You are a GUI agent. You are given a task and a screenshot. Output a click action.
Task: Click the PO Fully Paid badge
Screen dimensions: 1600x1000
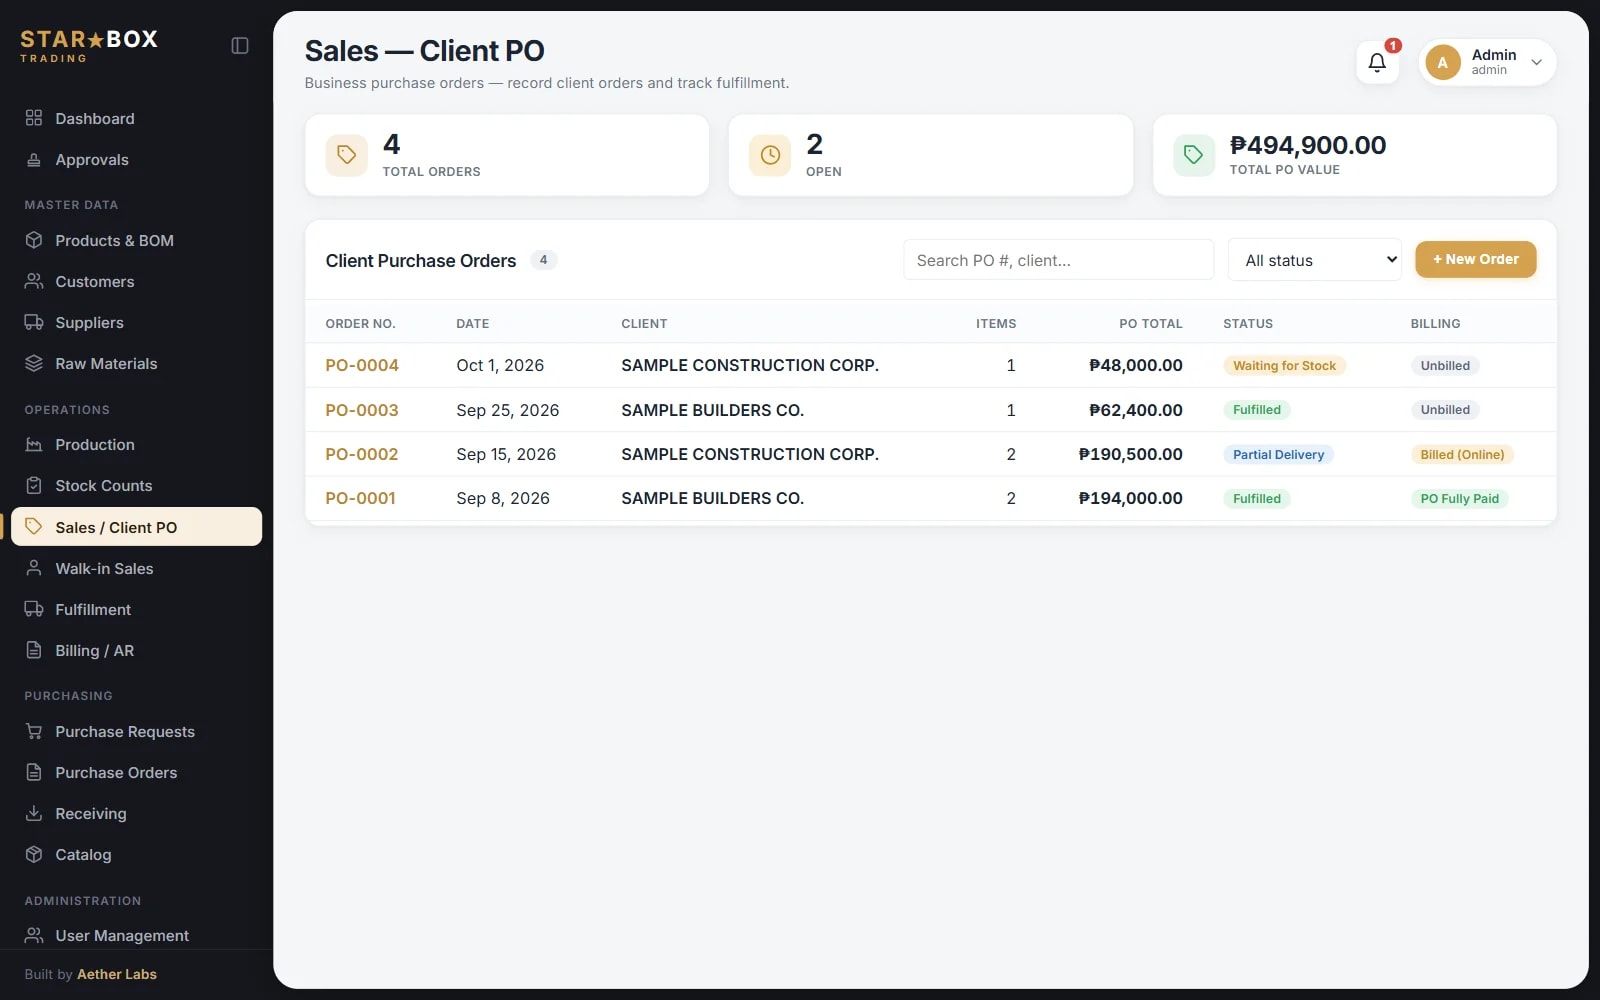pos(1460,498)
